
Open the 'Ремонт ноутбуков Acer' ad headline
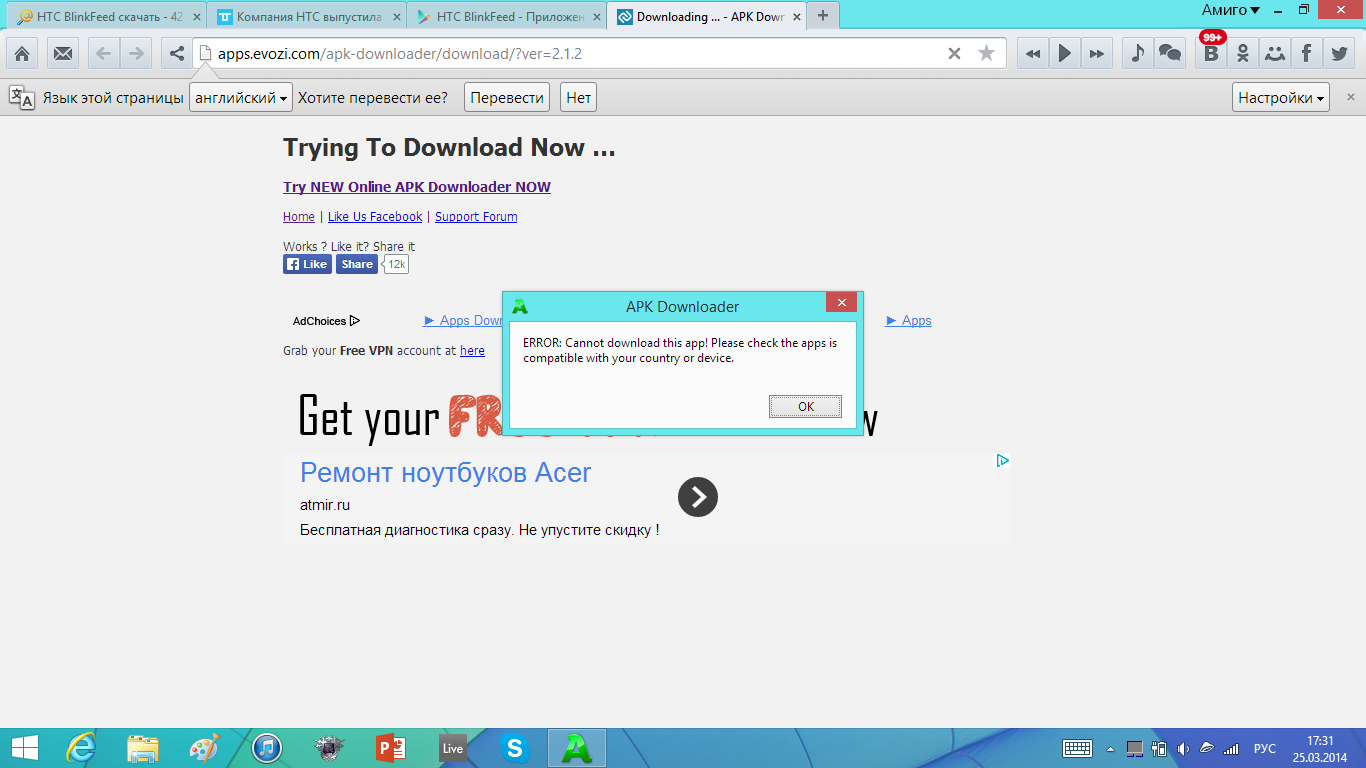pos(446,473)
